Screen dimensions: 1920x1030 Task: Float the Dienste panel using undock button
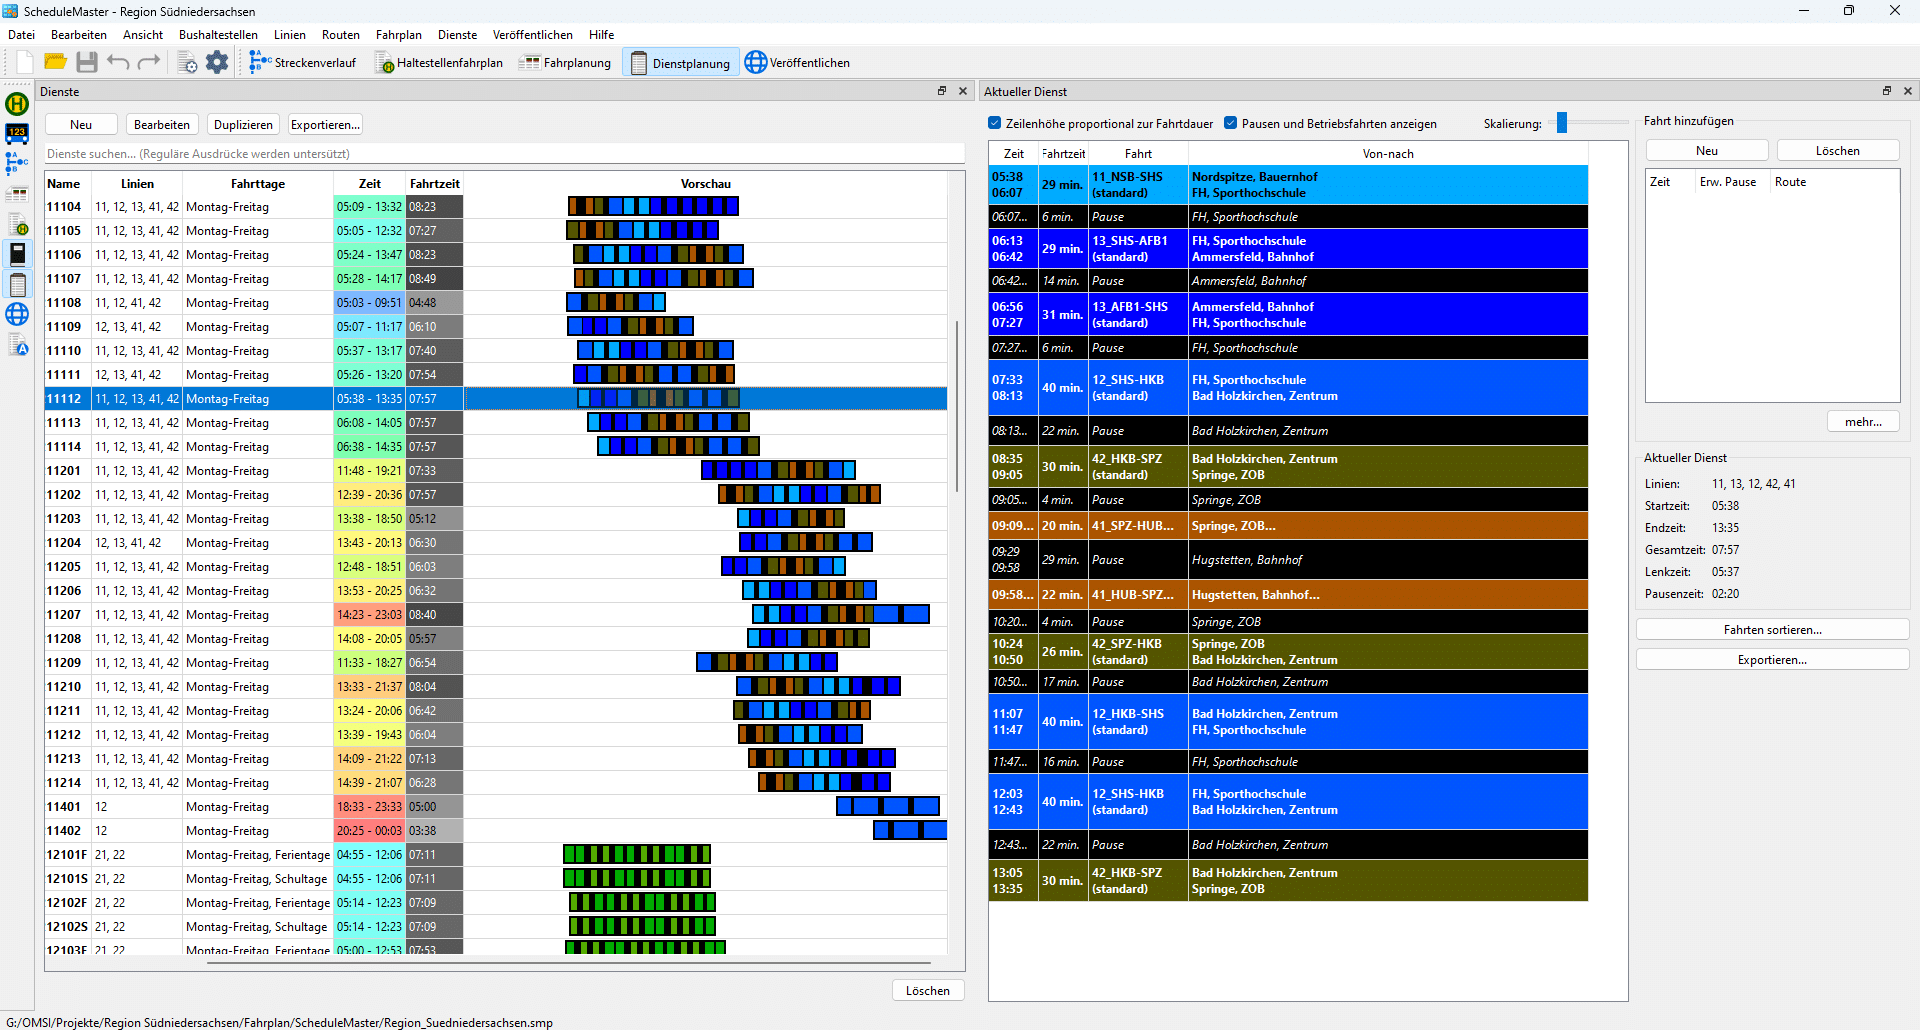pyautogui.click(x=941, y=91)
